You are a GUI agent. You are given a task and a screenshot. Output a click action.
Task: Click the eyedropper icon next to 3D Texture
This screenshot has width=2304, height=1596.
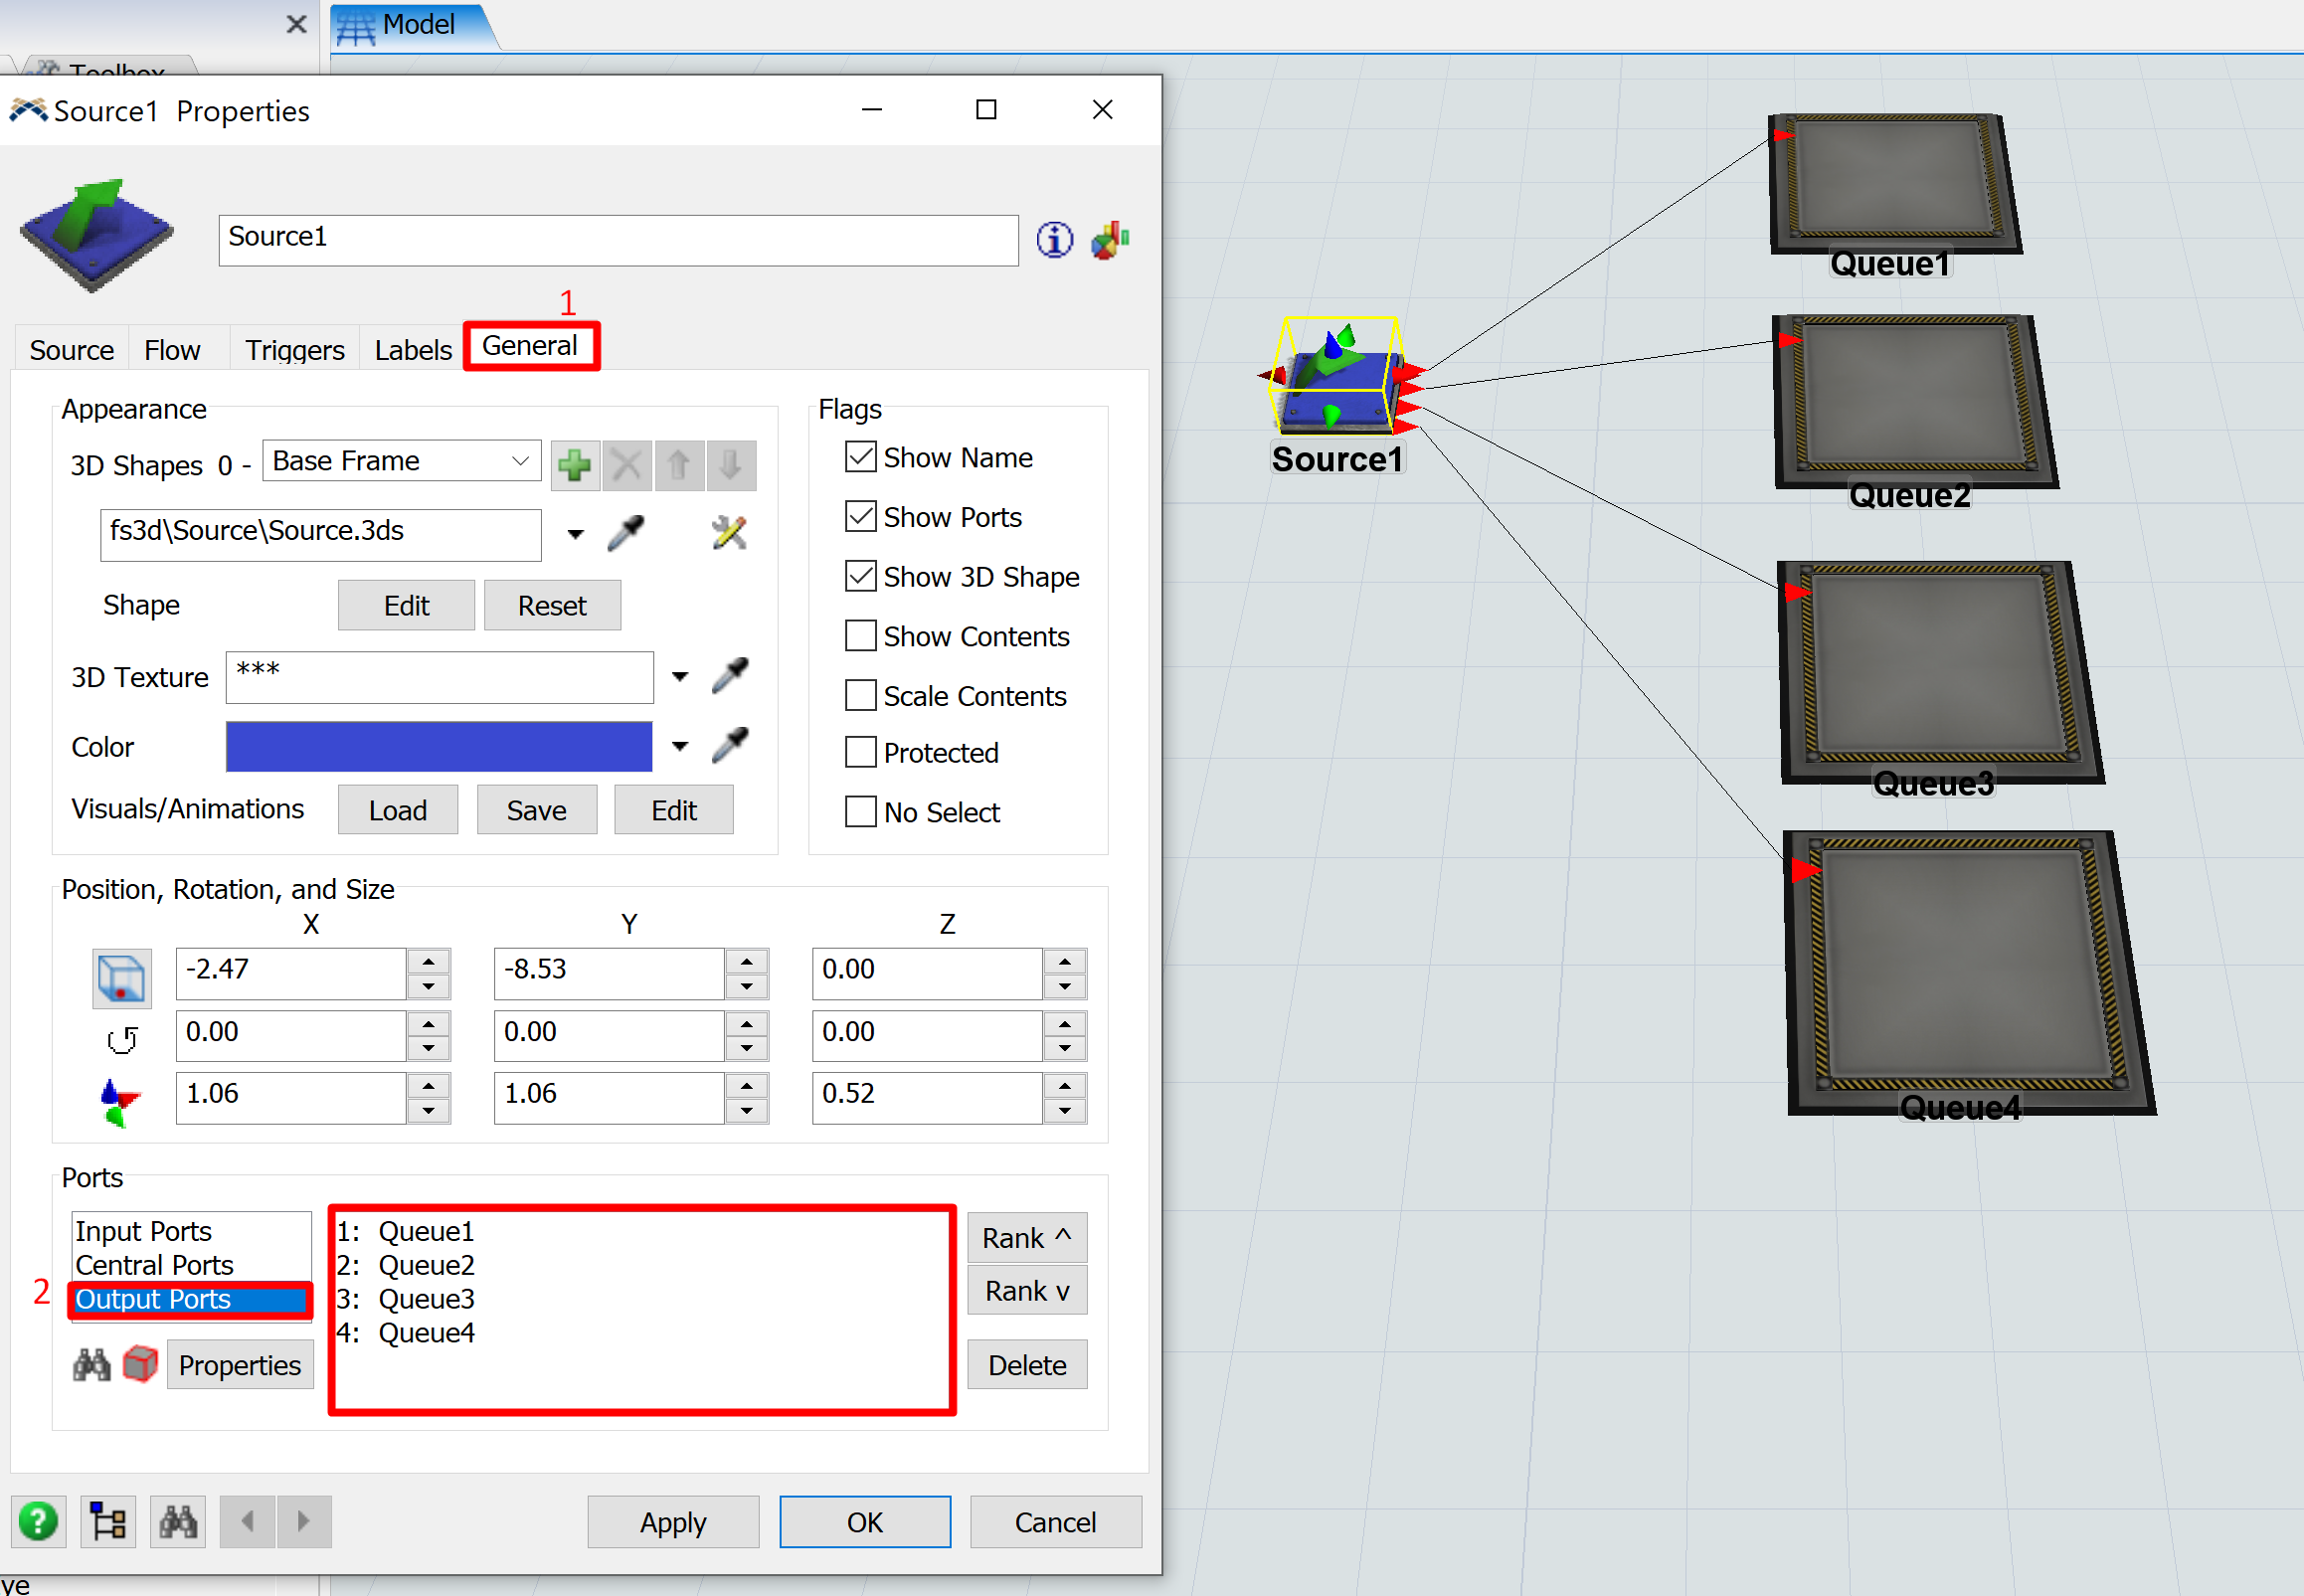click(x=730, y=676)
